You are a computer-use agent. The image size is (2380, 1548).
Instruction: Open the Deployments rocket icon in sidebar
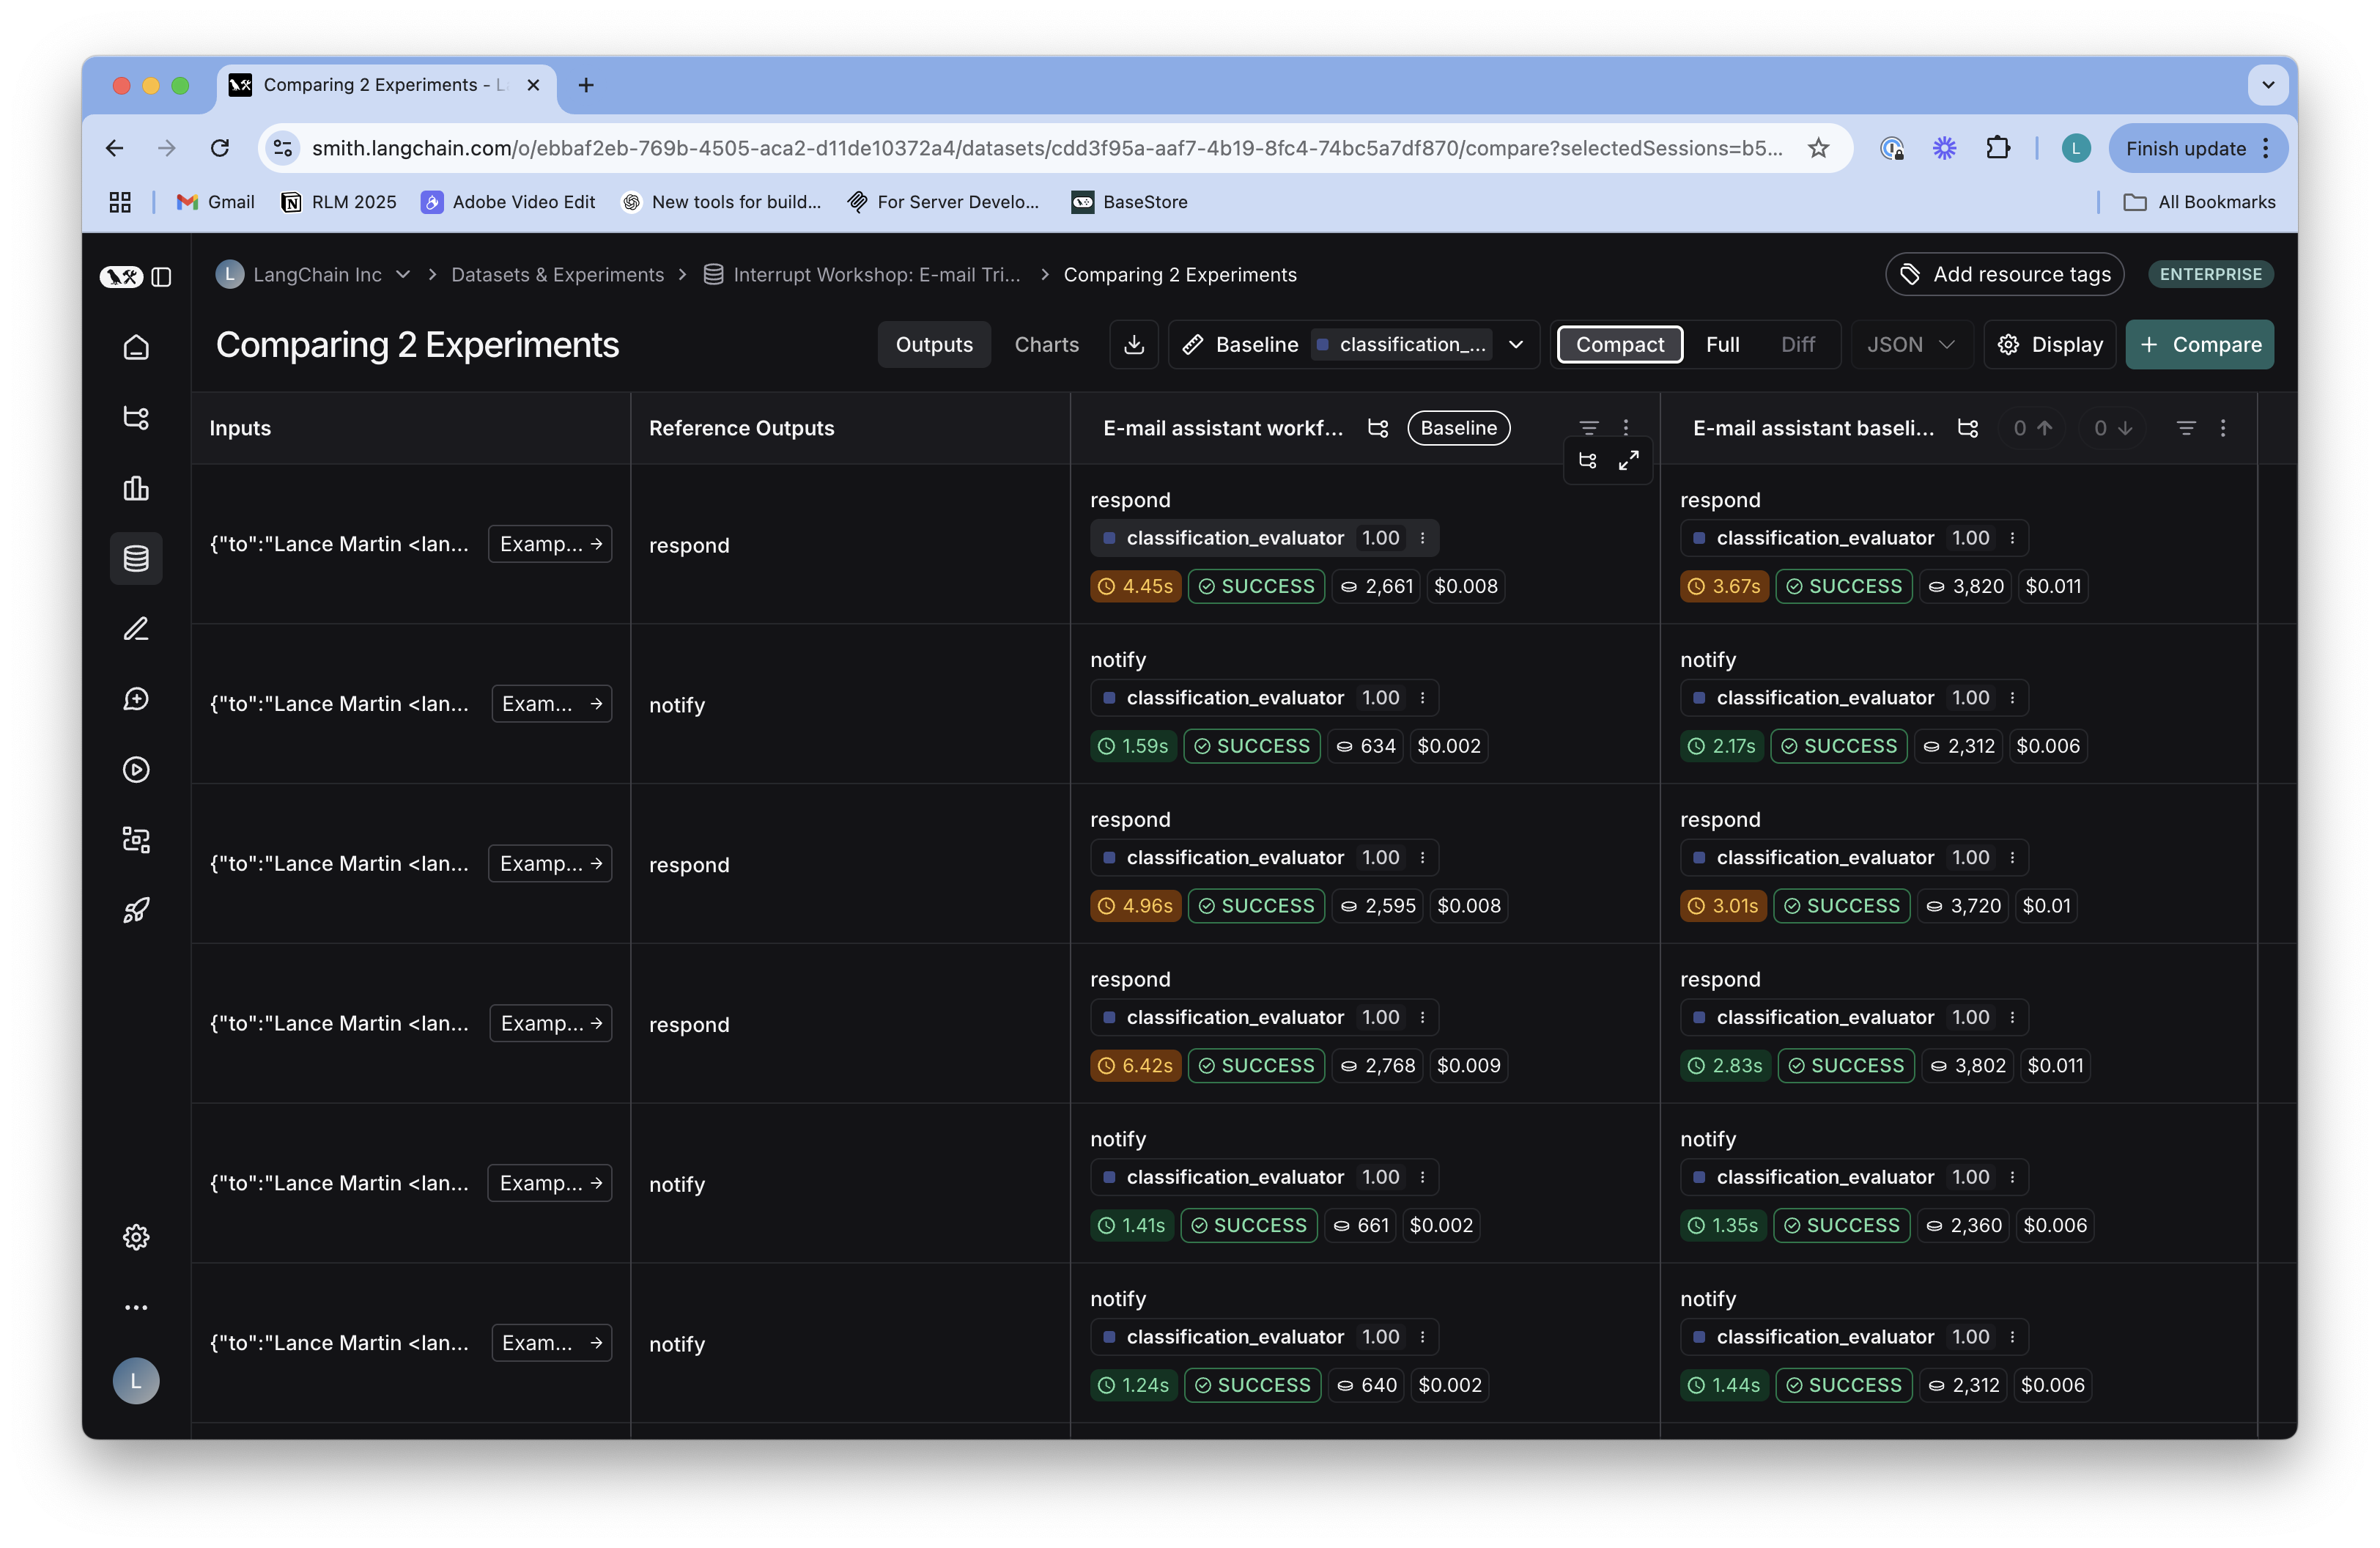(136, 909)
